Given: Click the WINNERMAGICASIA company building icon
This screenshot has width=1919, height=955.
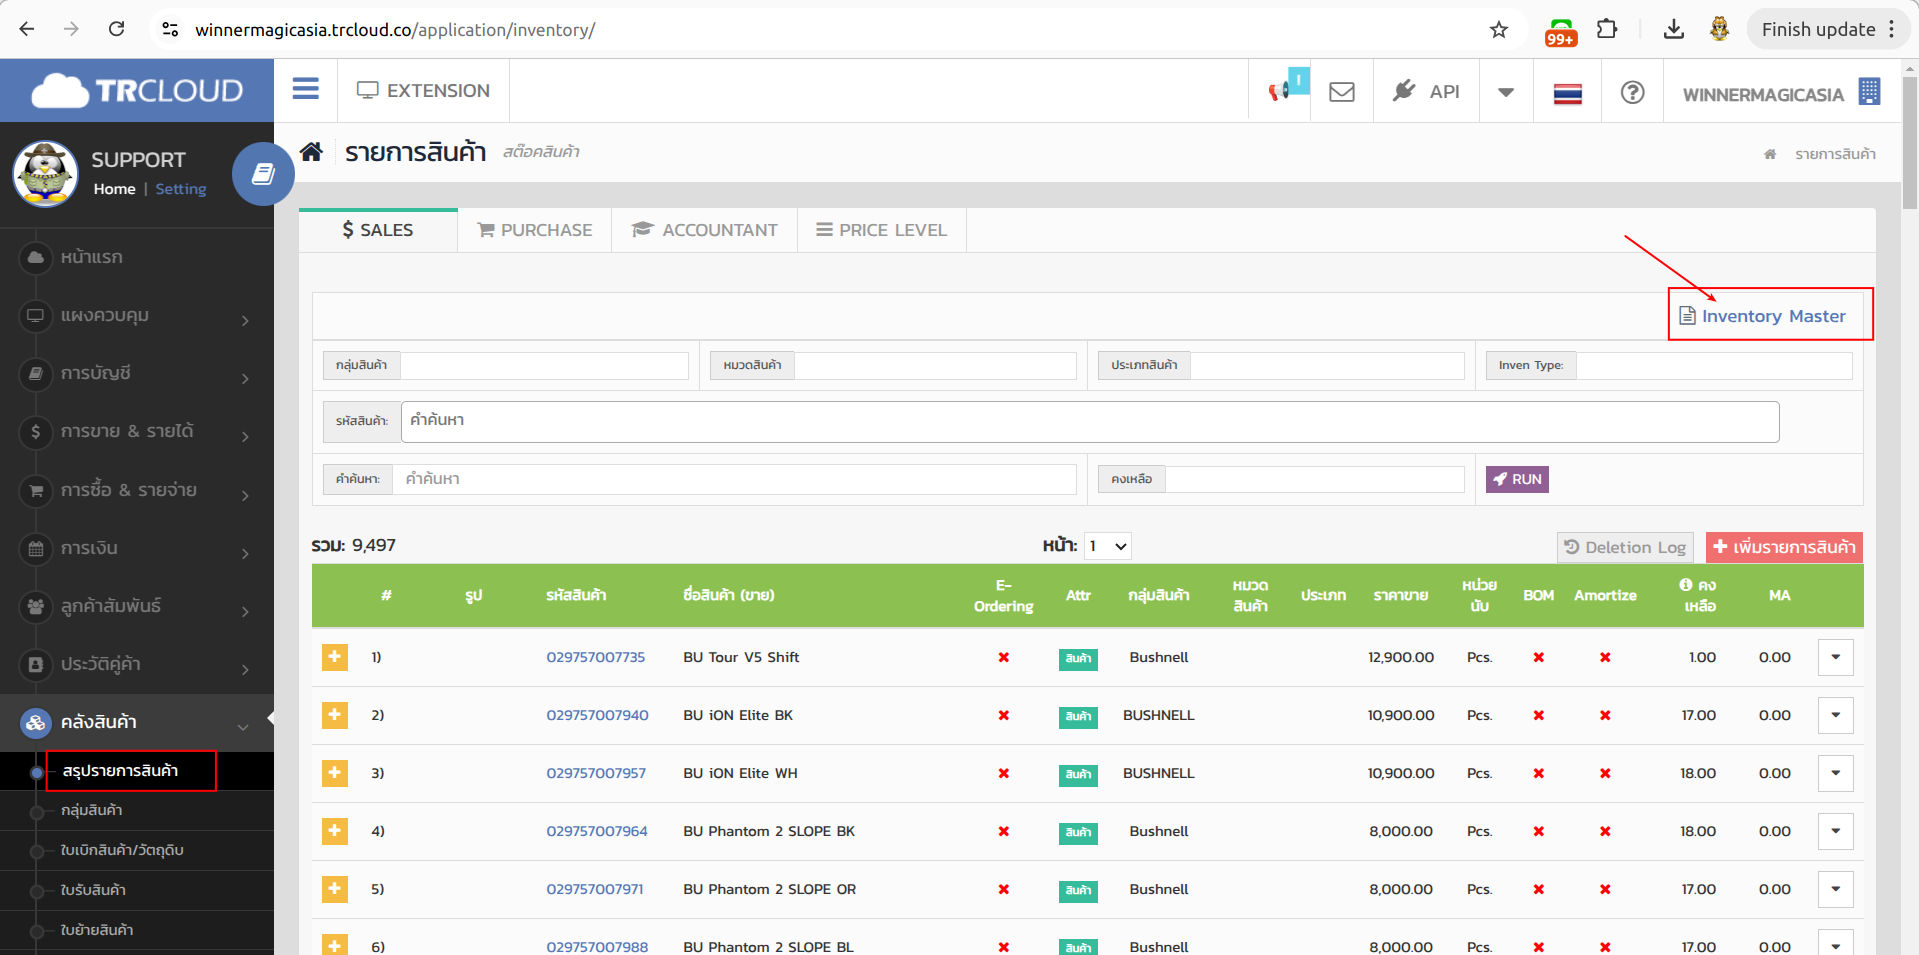Looking at the screenshot, I should (1869, 91).
